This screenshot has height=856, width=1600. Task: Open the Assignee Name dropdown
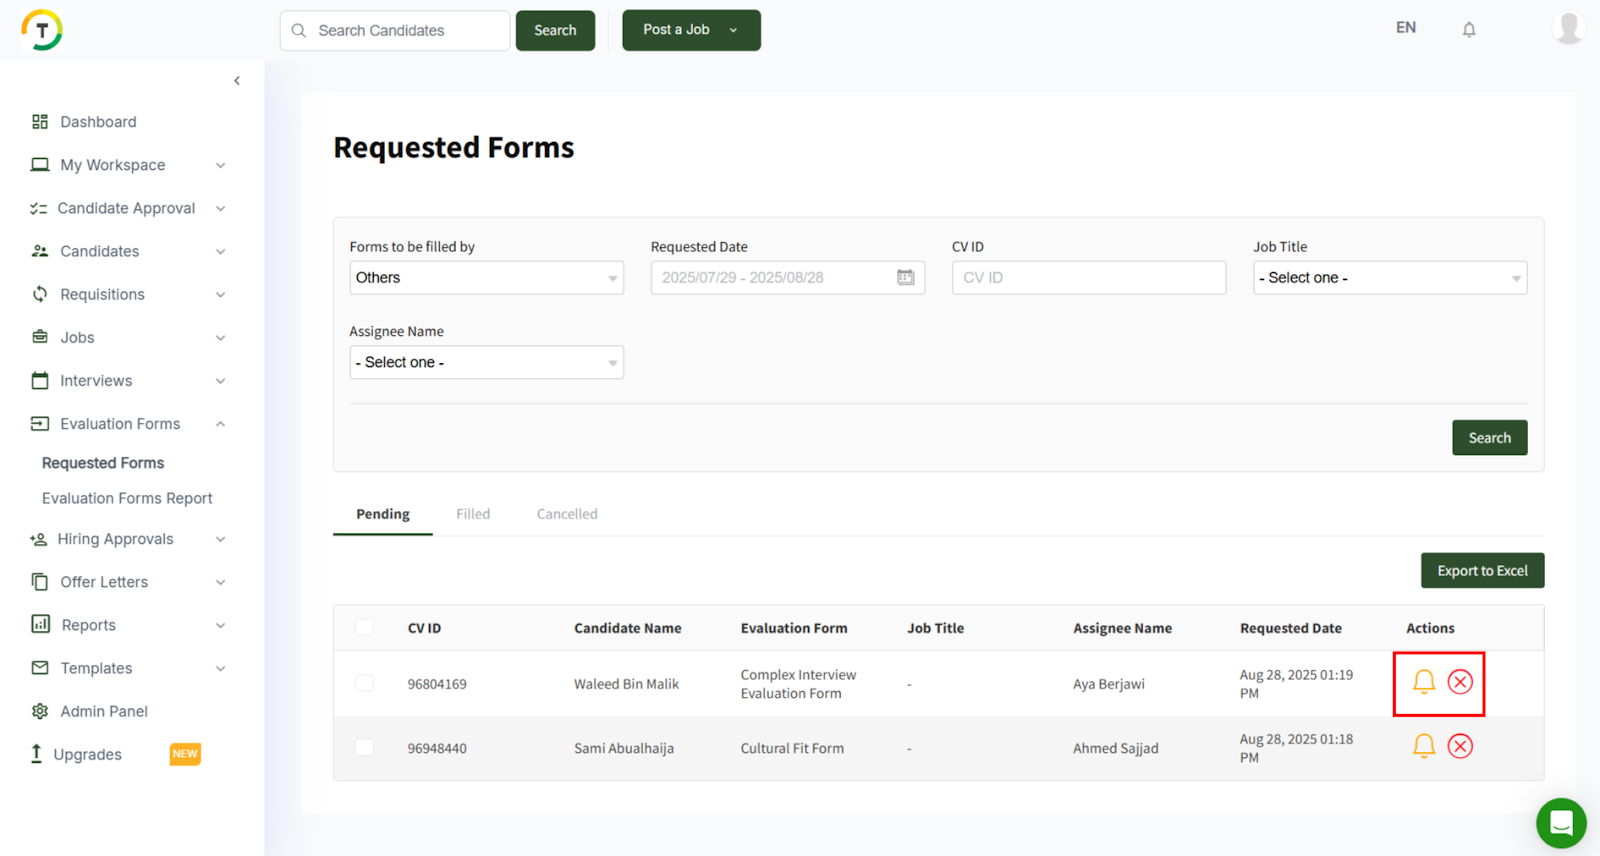(x=486, y=362)
